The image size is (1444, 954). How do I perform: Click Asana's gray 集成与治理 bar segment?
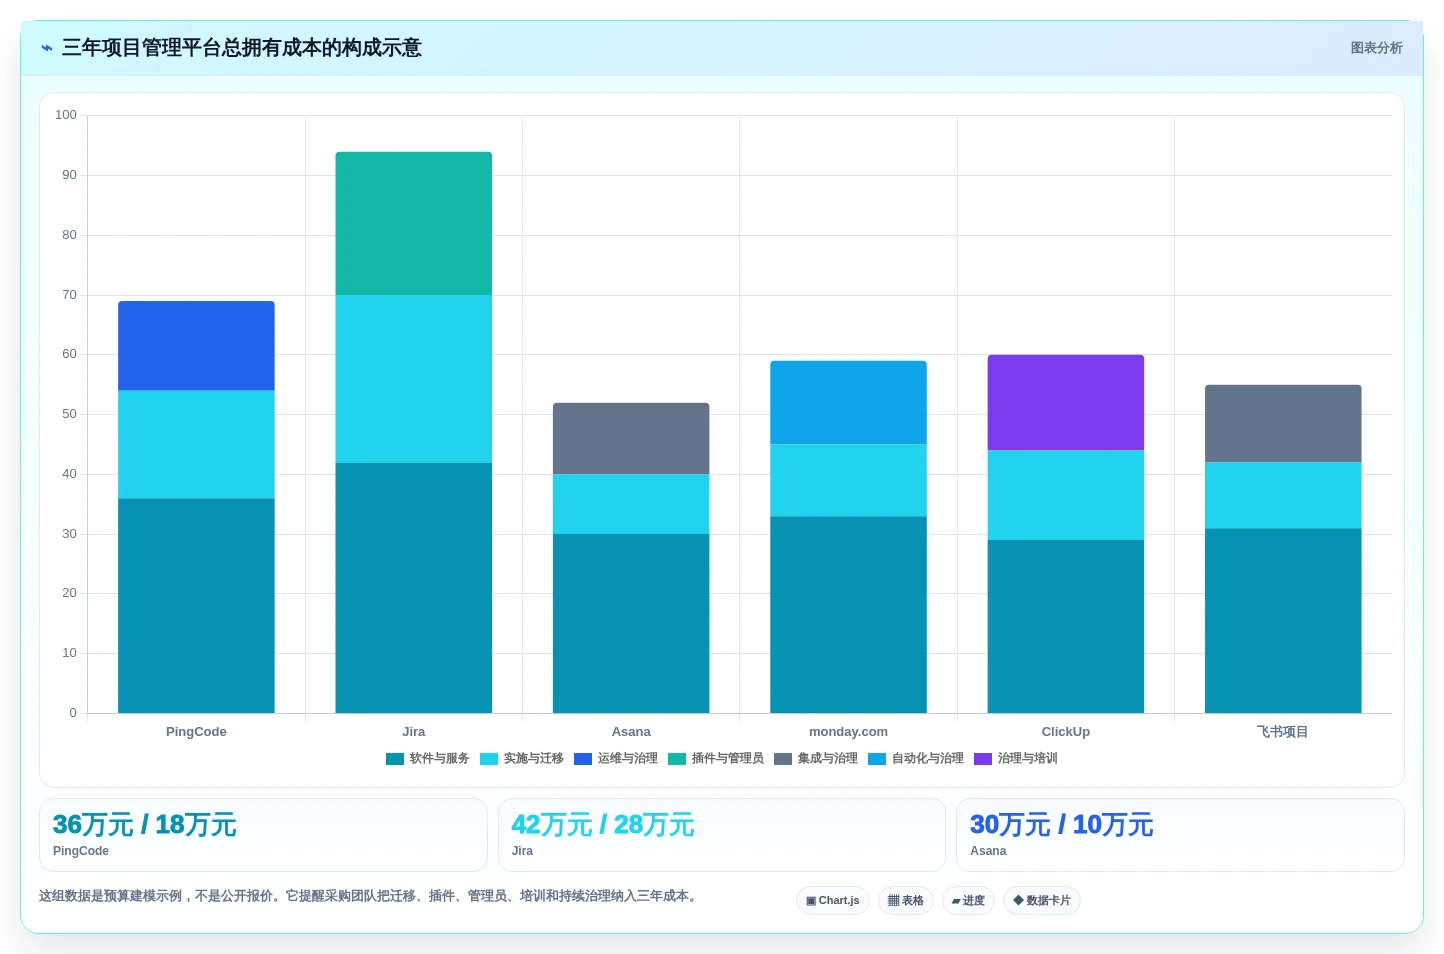pos(631,439)
